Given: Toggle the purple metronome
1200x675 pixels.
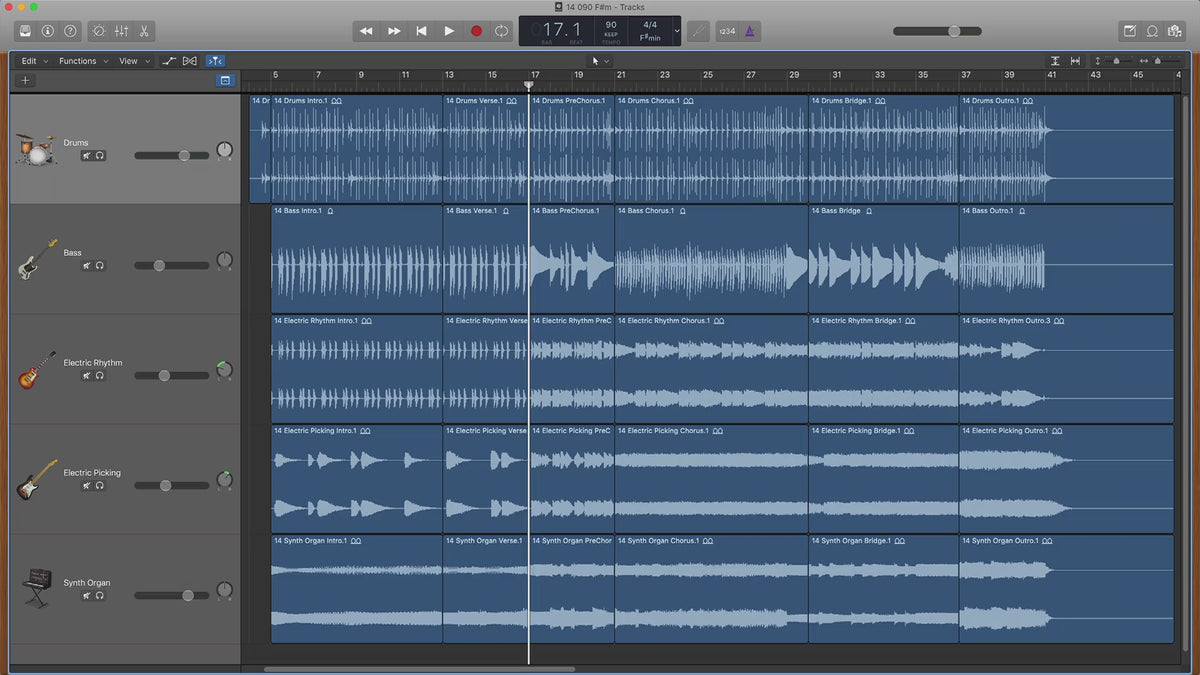Looking at the screenshot, I should 750,31.
